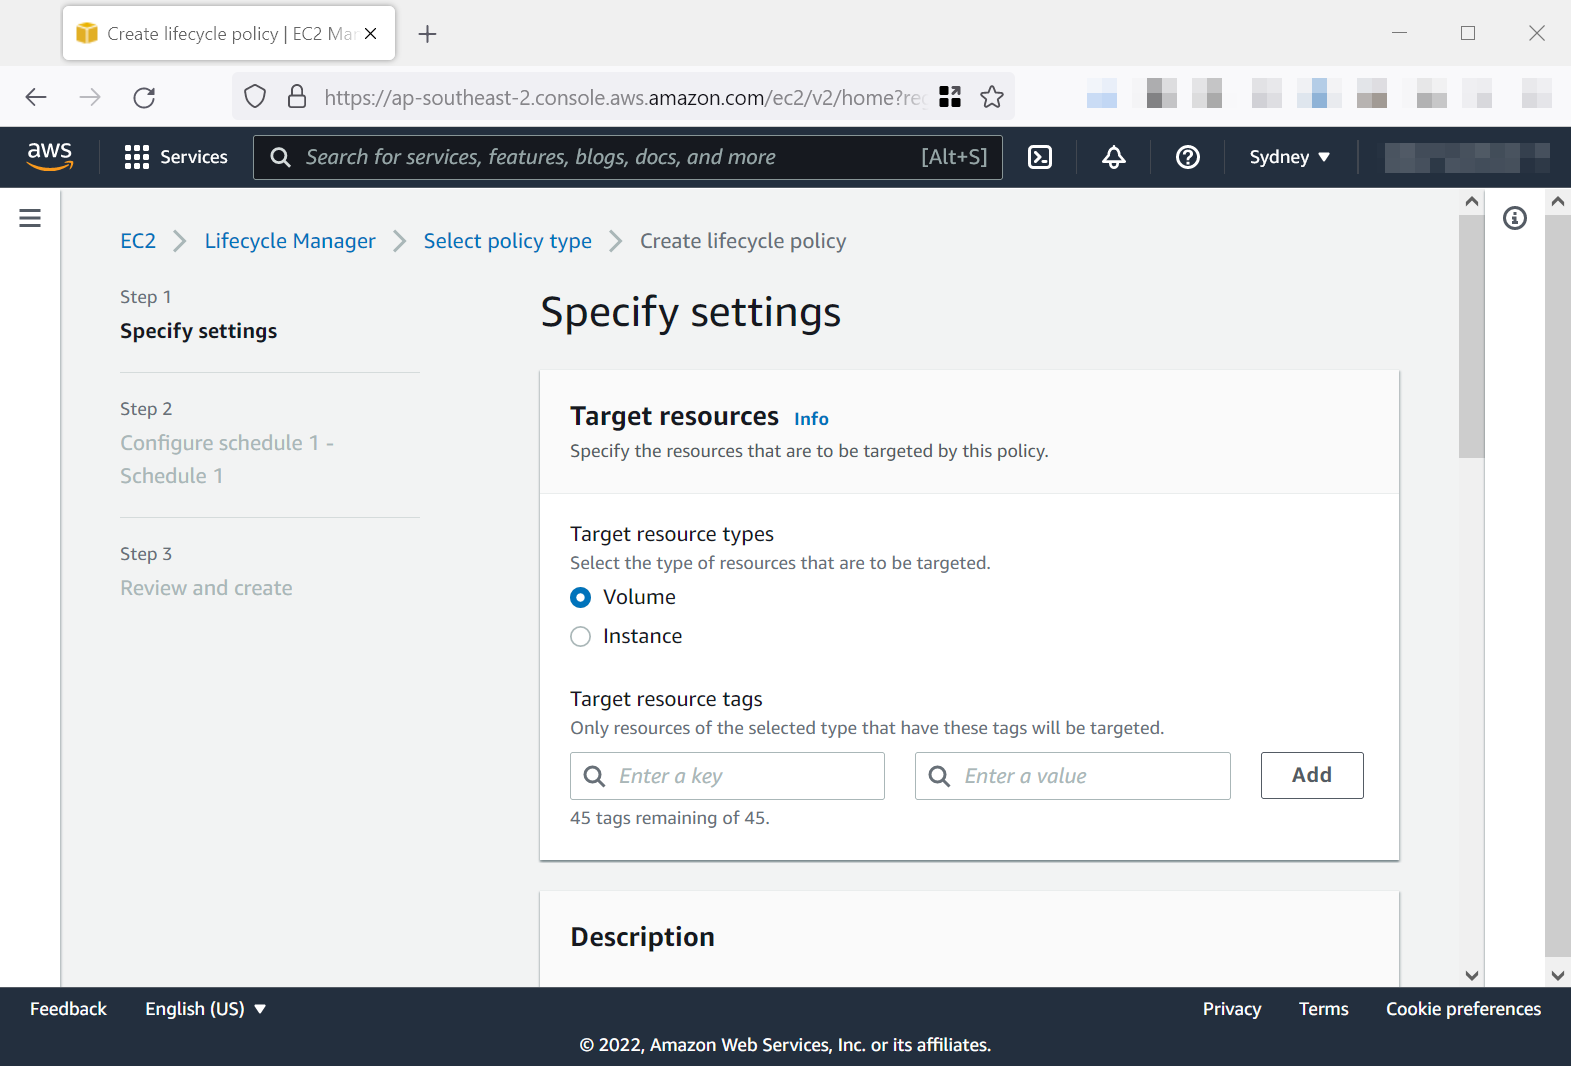Click the AWS logo home icon
Viewport: 1571px width, 1066px height.
[x=49, y=157]
